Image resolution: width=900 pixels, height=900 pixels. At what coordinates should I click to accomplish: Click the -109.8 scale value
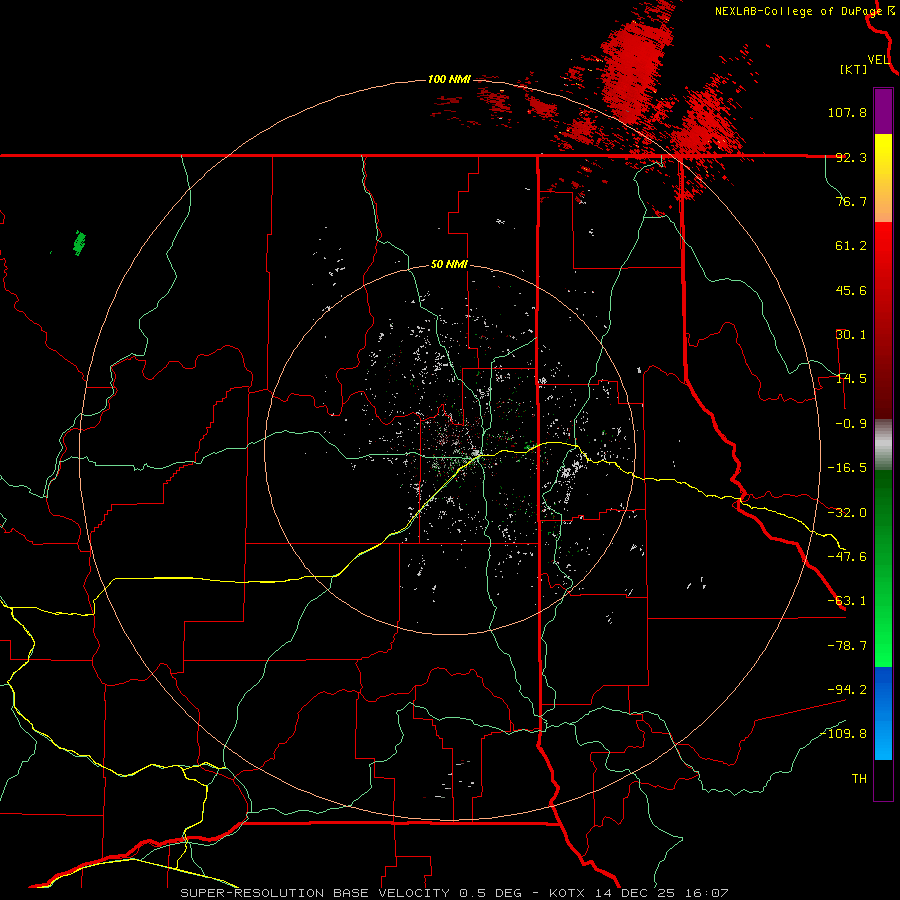[844, 734]
